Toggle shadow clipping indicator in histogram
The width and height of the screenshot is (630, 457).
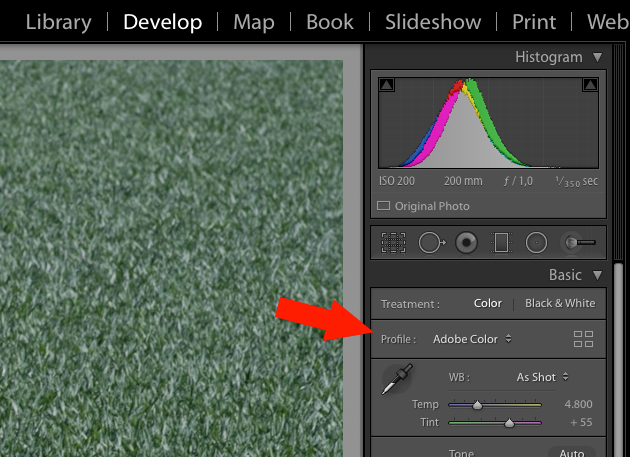[x=387, y=85]
